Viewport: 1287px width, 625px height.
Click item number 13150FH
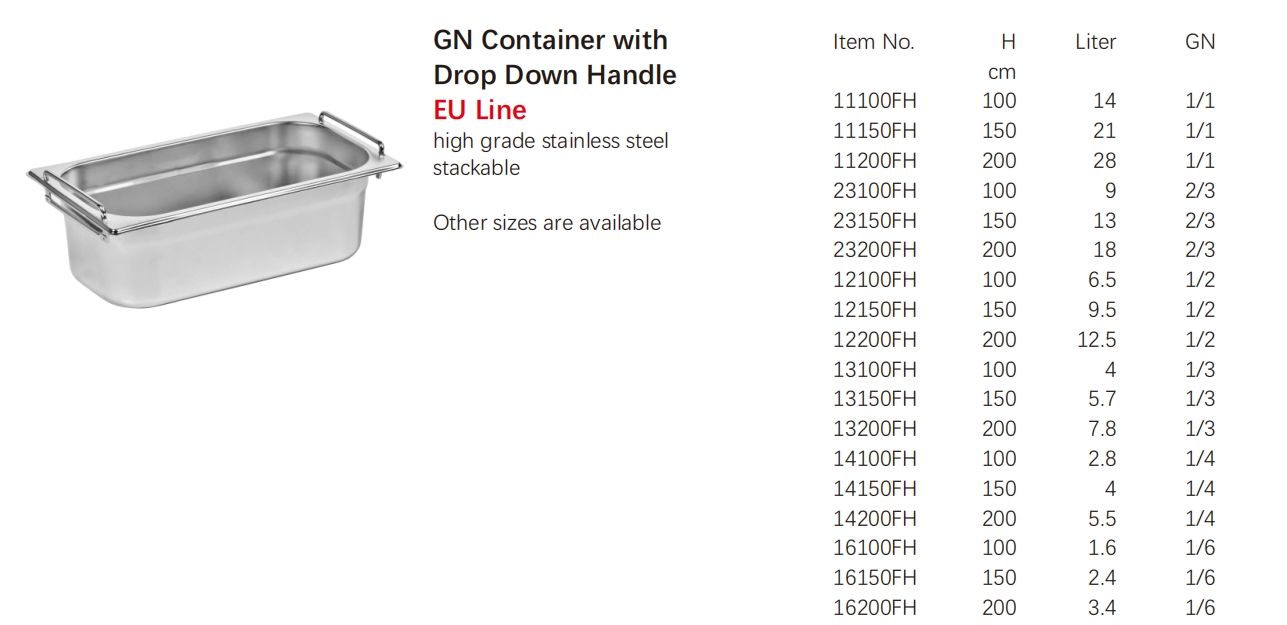point(875,399)
